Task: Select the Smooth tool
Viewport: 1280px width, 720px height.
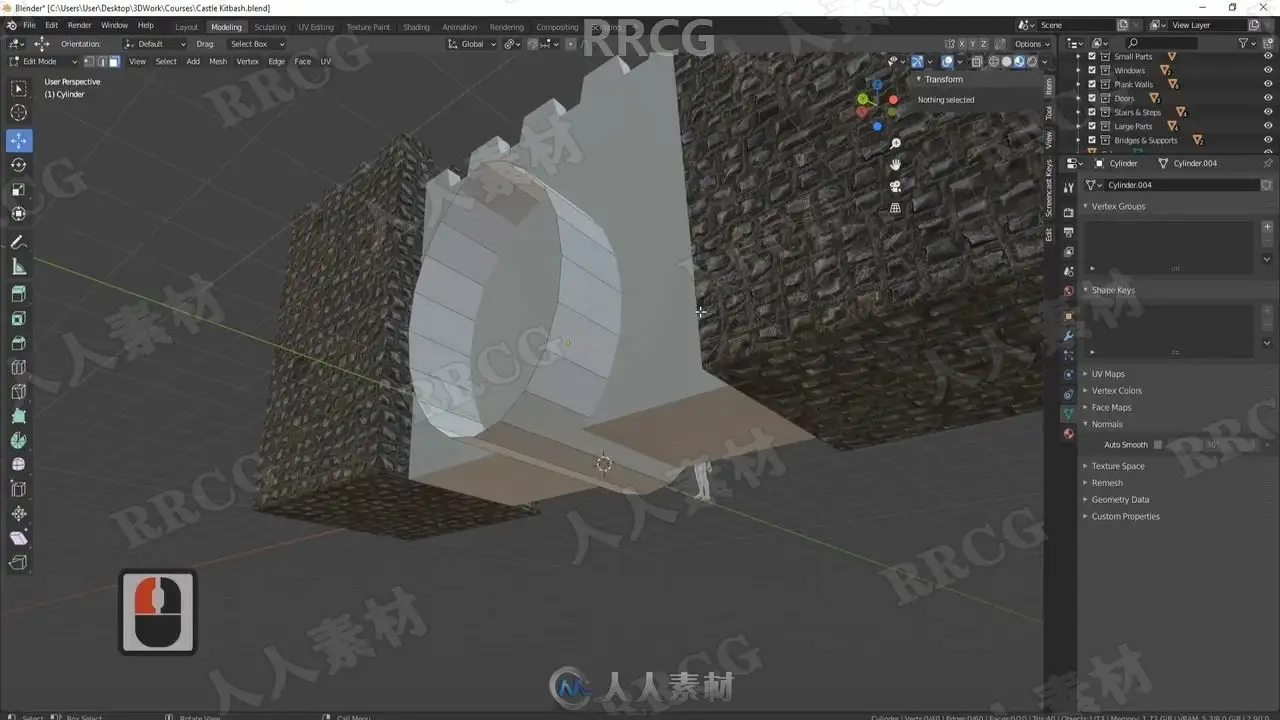Action: pos(19,464)
